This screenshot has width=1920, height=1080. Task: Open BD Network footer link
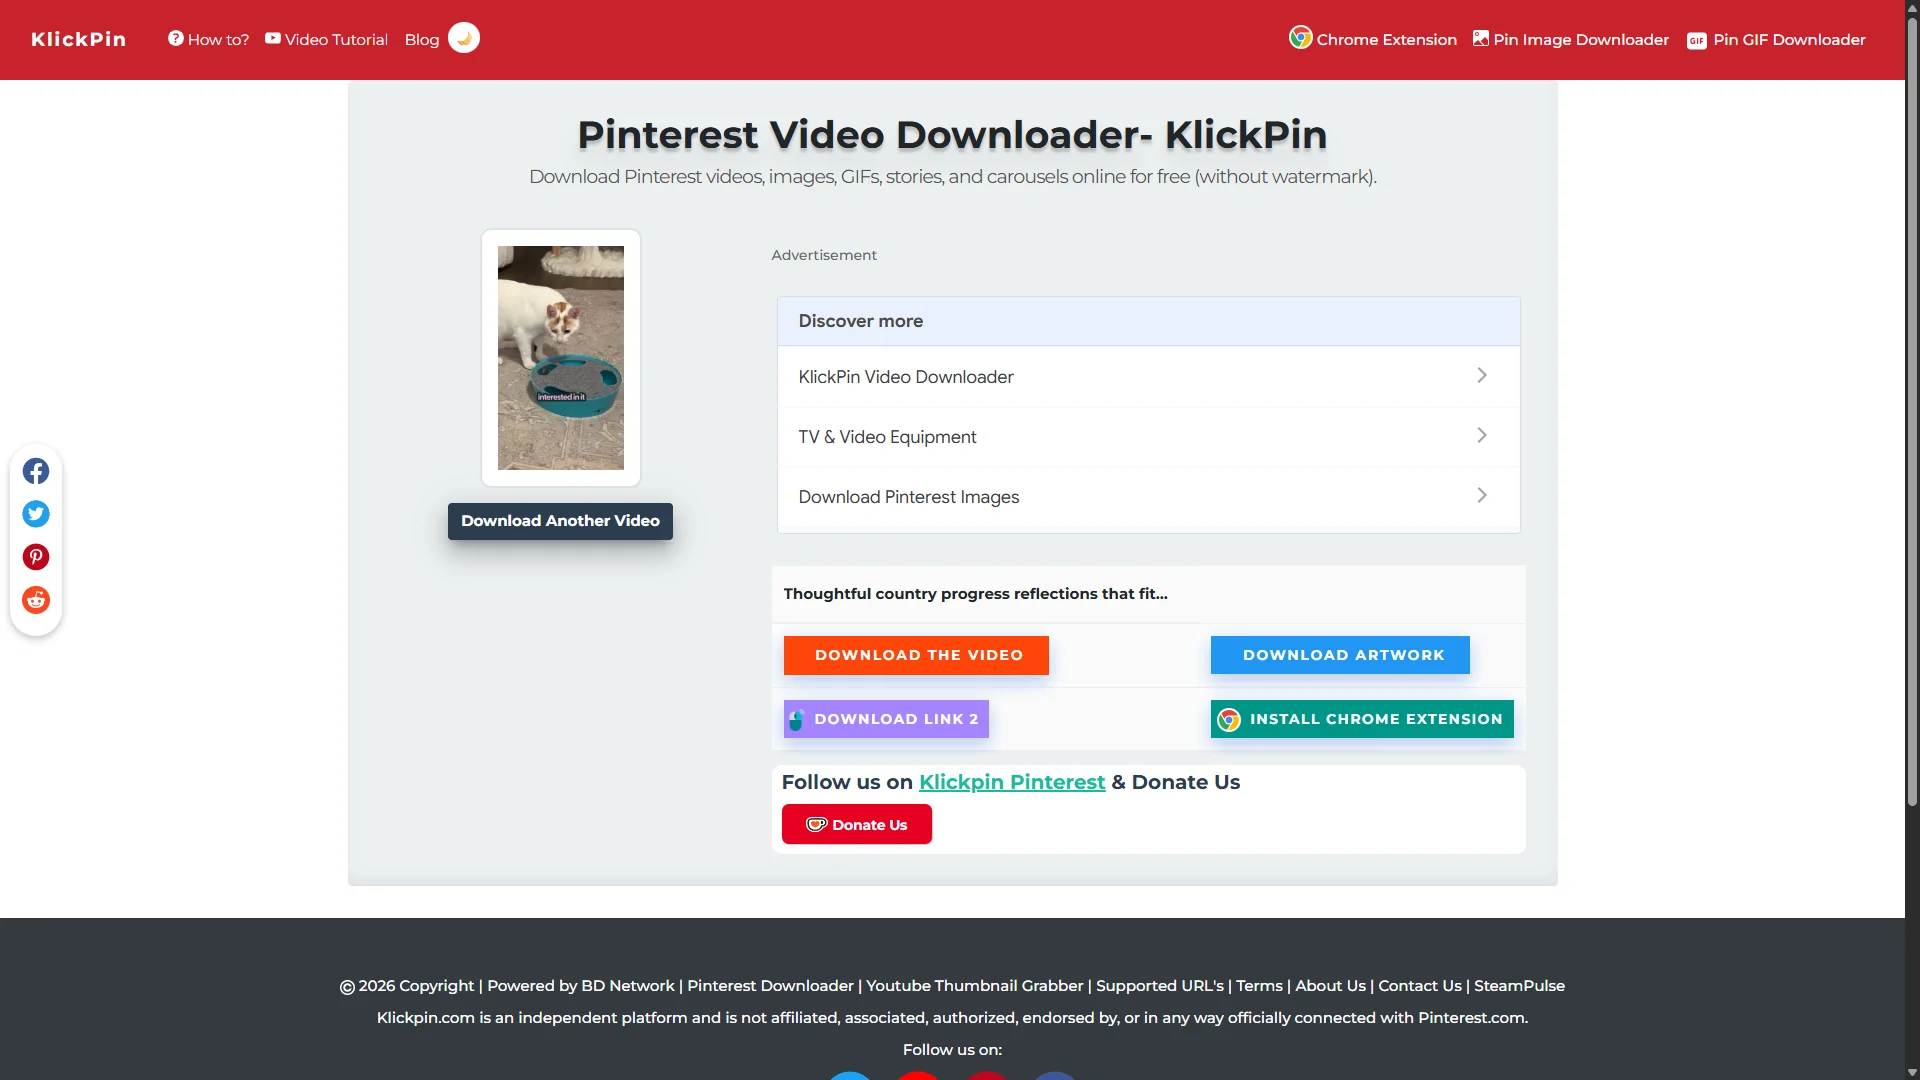[x=628, y=986]
